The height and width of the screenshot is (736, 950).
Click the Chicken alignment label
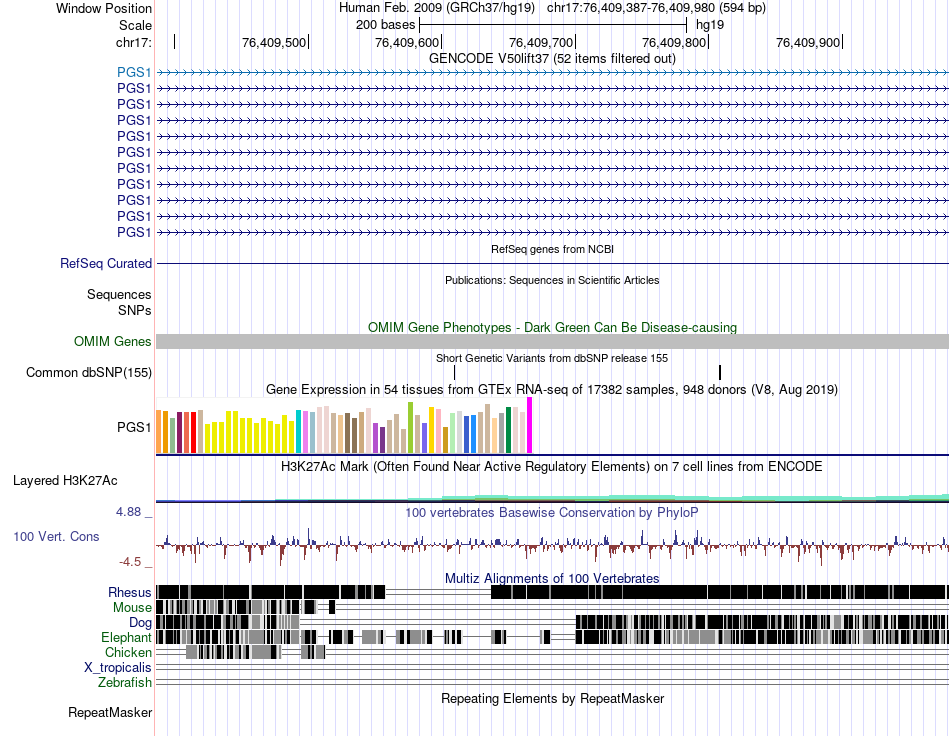(128, 652)
